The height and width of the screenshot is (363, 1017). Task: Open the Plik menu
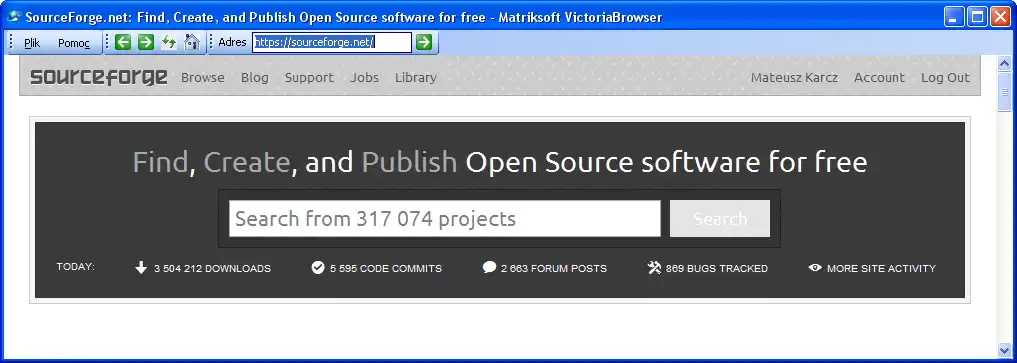click(x=32, y=43)
